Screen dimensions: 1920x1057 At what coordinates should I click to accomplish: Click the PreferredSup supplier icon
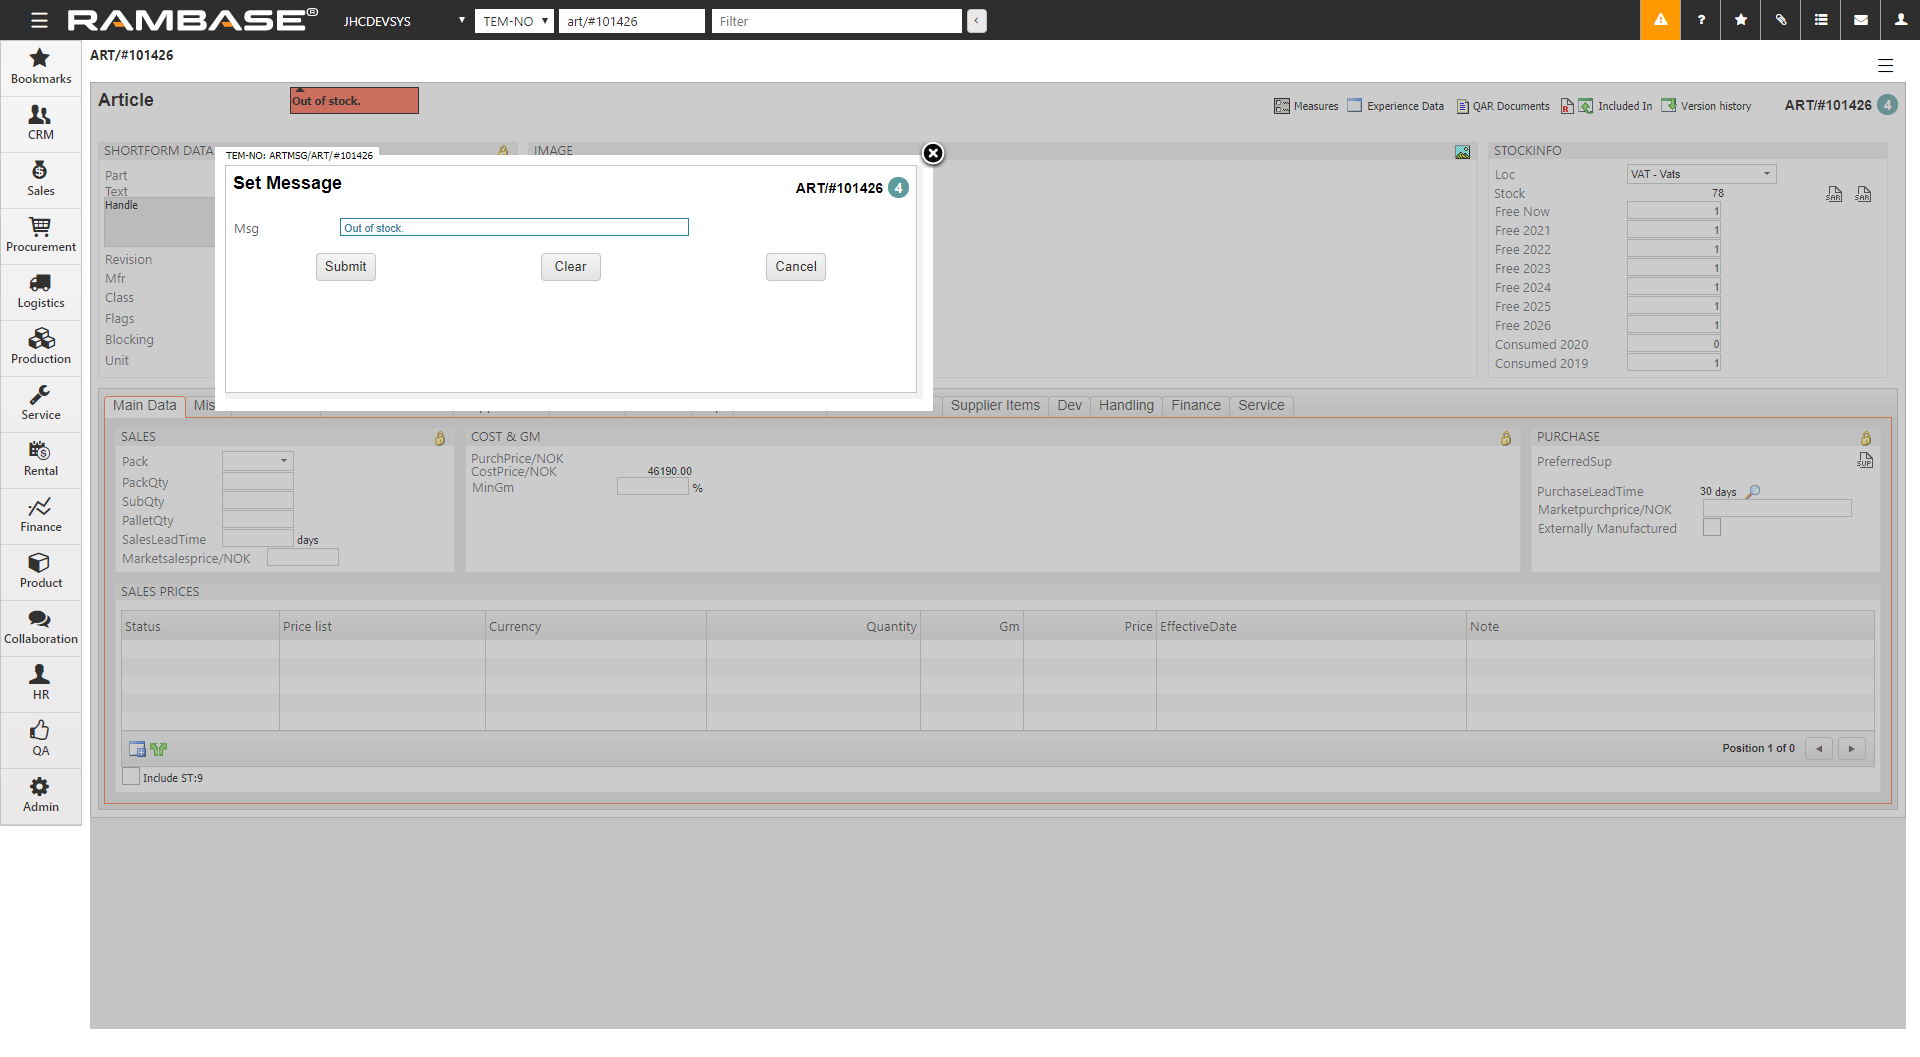tap(1865, 460)
